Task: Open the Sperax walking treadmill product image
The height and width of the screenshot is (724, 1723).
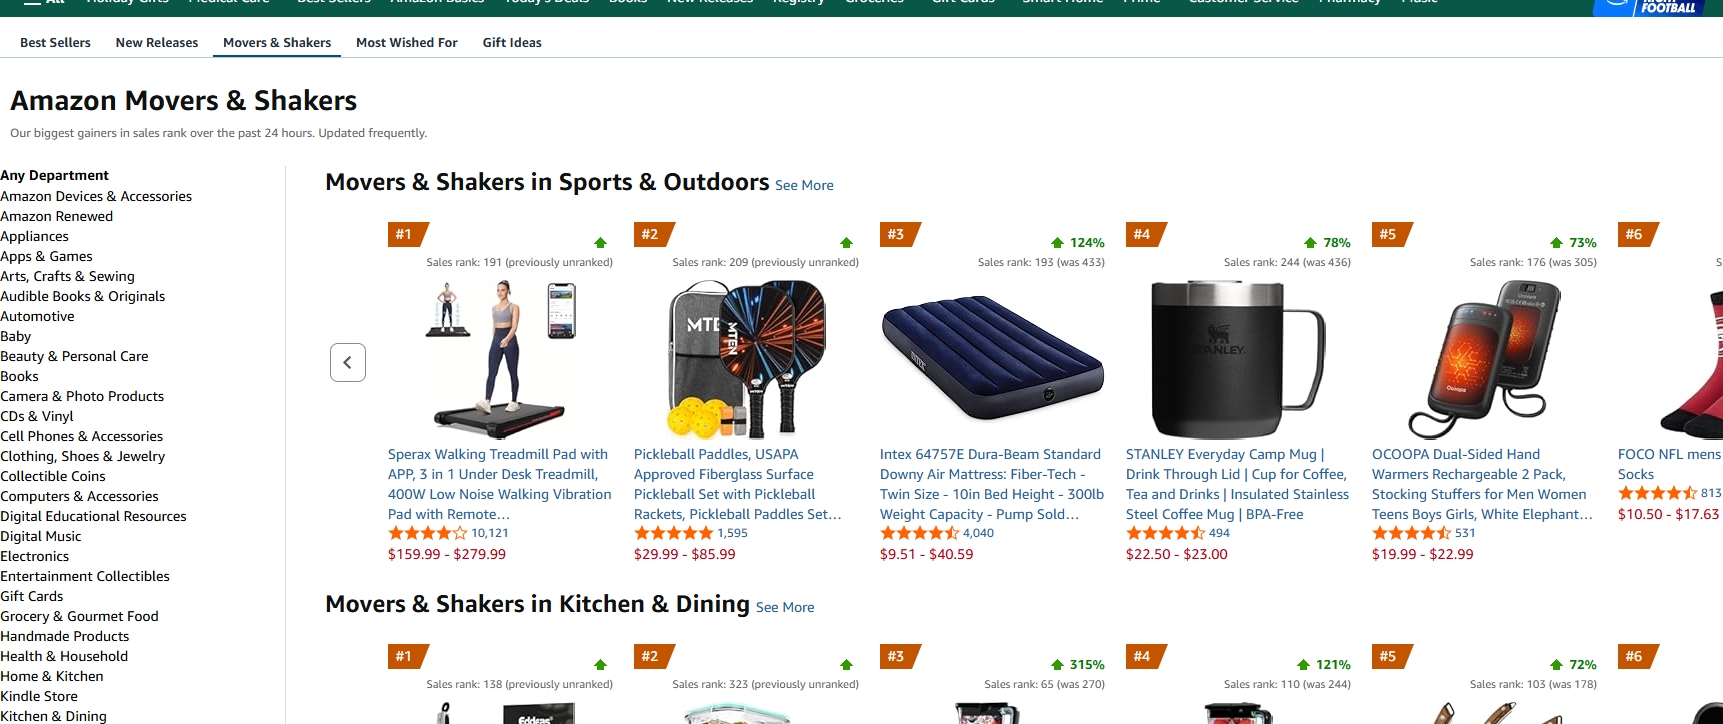Action: tap(499, 358)
